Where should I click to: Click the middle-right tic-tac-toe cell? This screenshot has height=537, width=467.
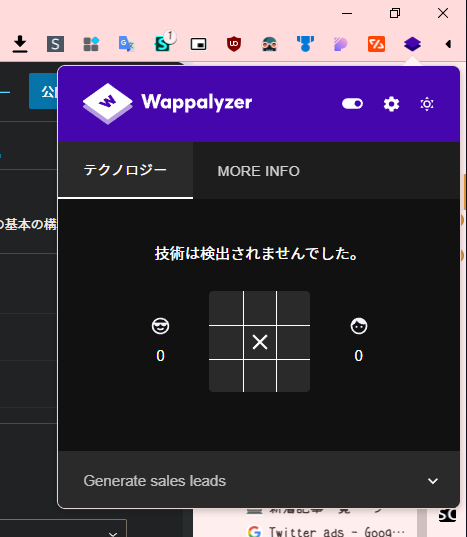coord(293,342)
